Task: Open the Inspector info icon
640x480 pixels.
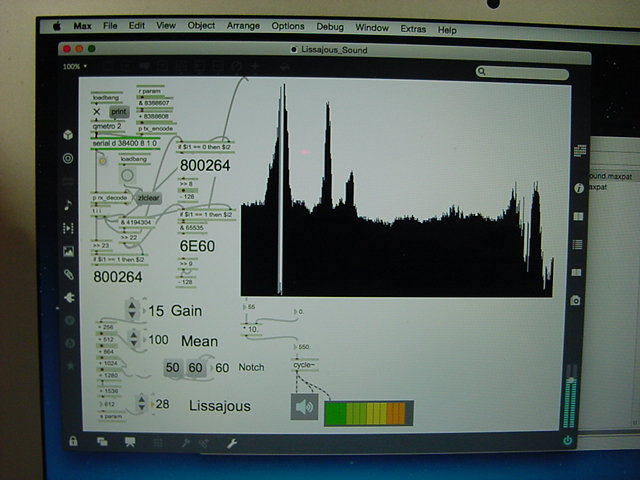Action: coord(579,188)
